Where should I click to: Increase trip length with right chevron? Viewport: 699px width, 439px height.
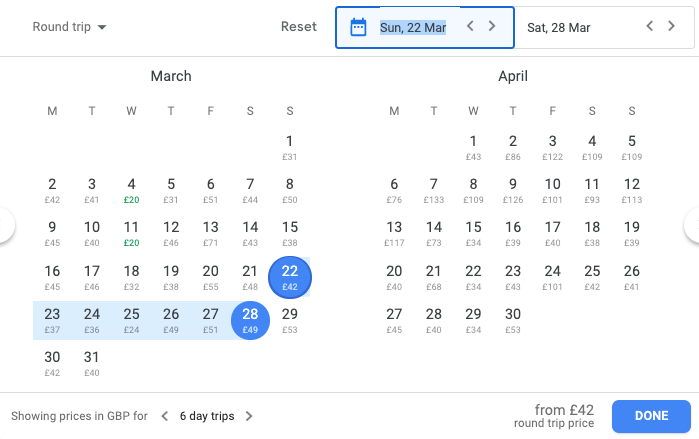pos(249,416)
